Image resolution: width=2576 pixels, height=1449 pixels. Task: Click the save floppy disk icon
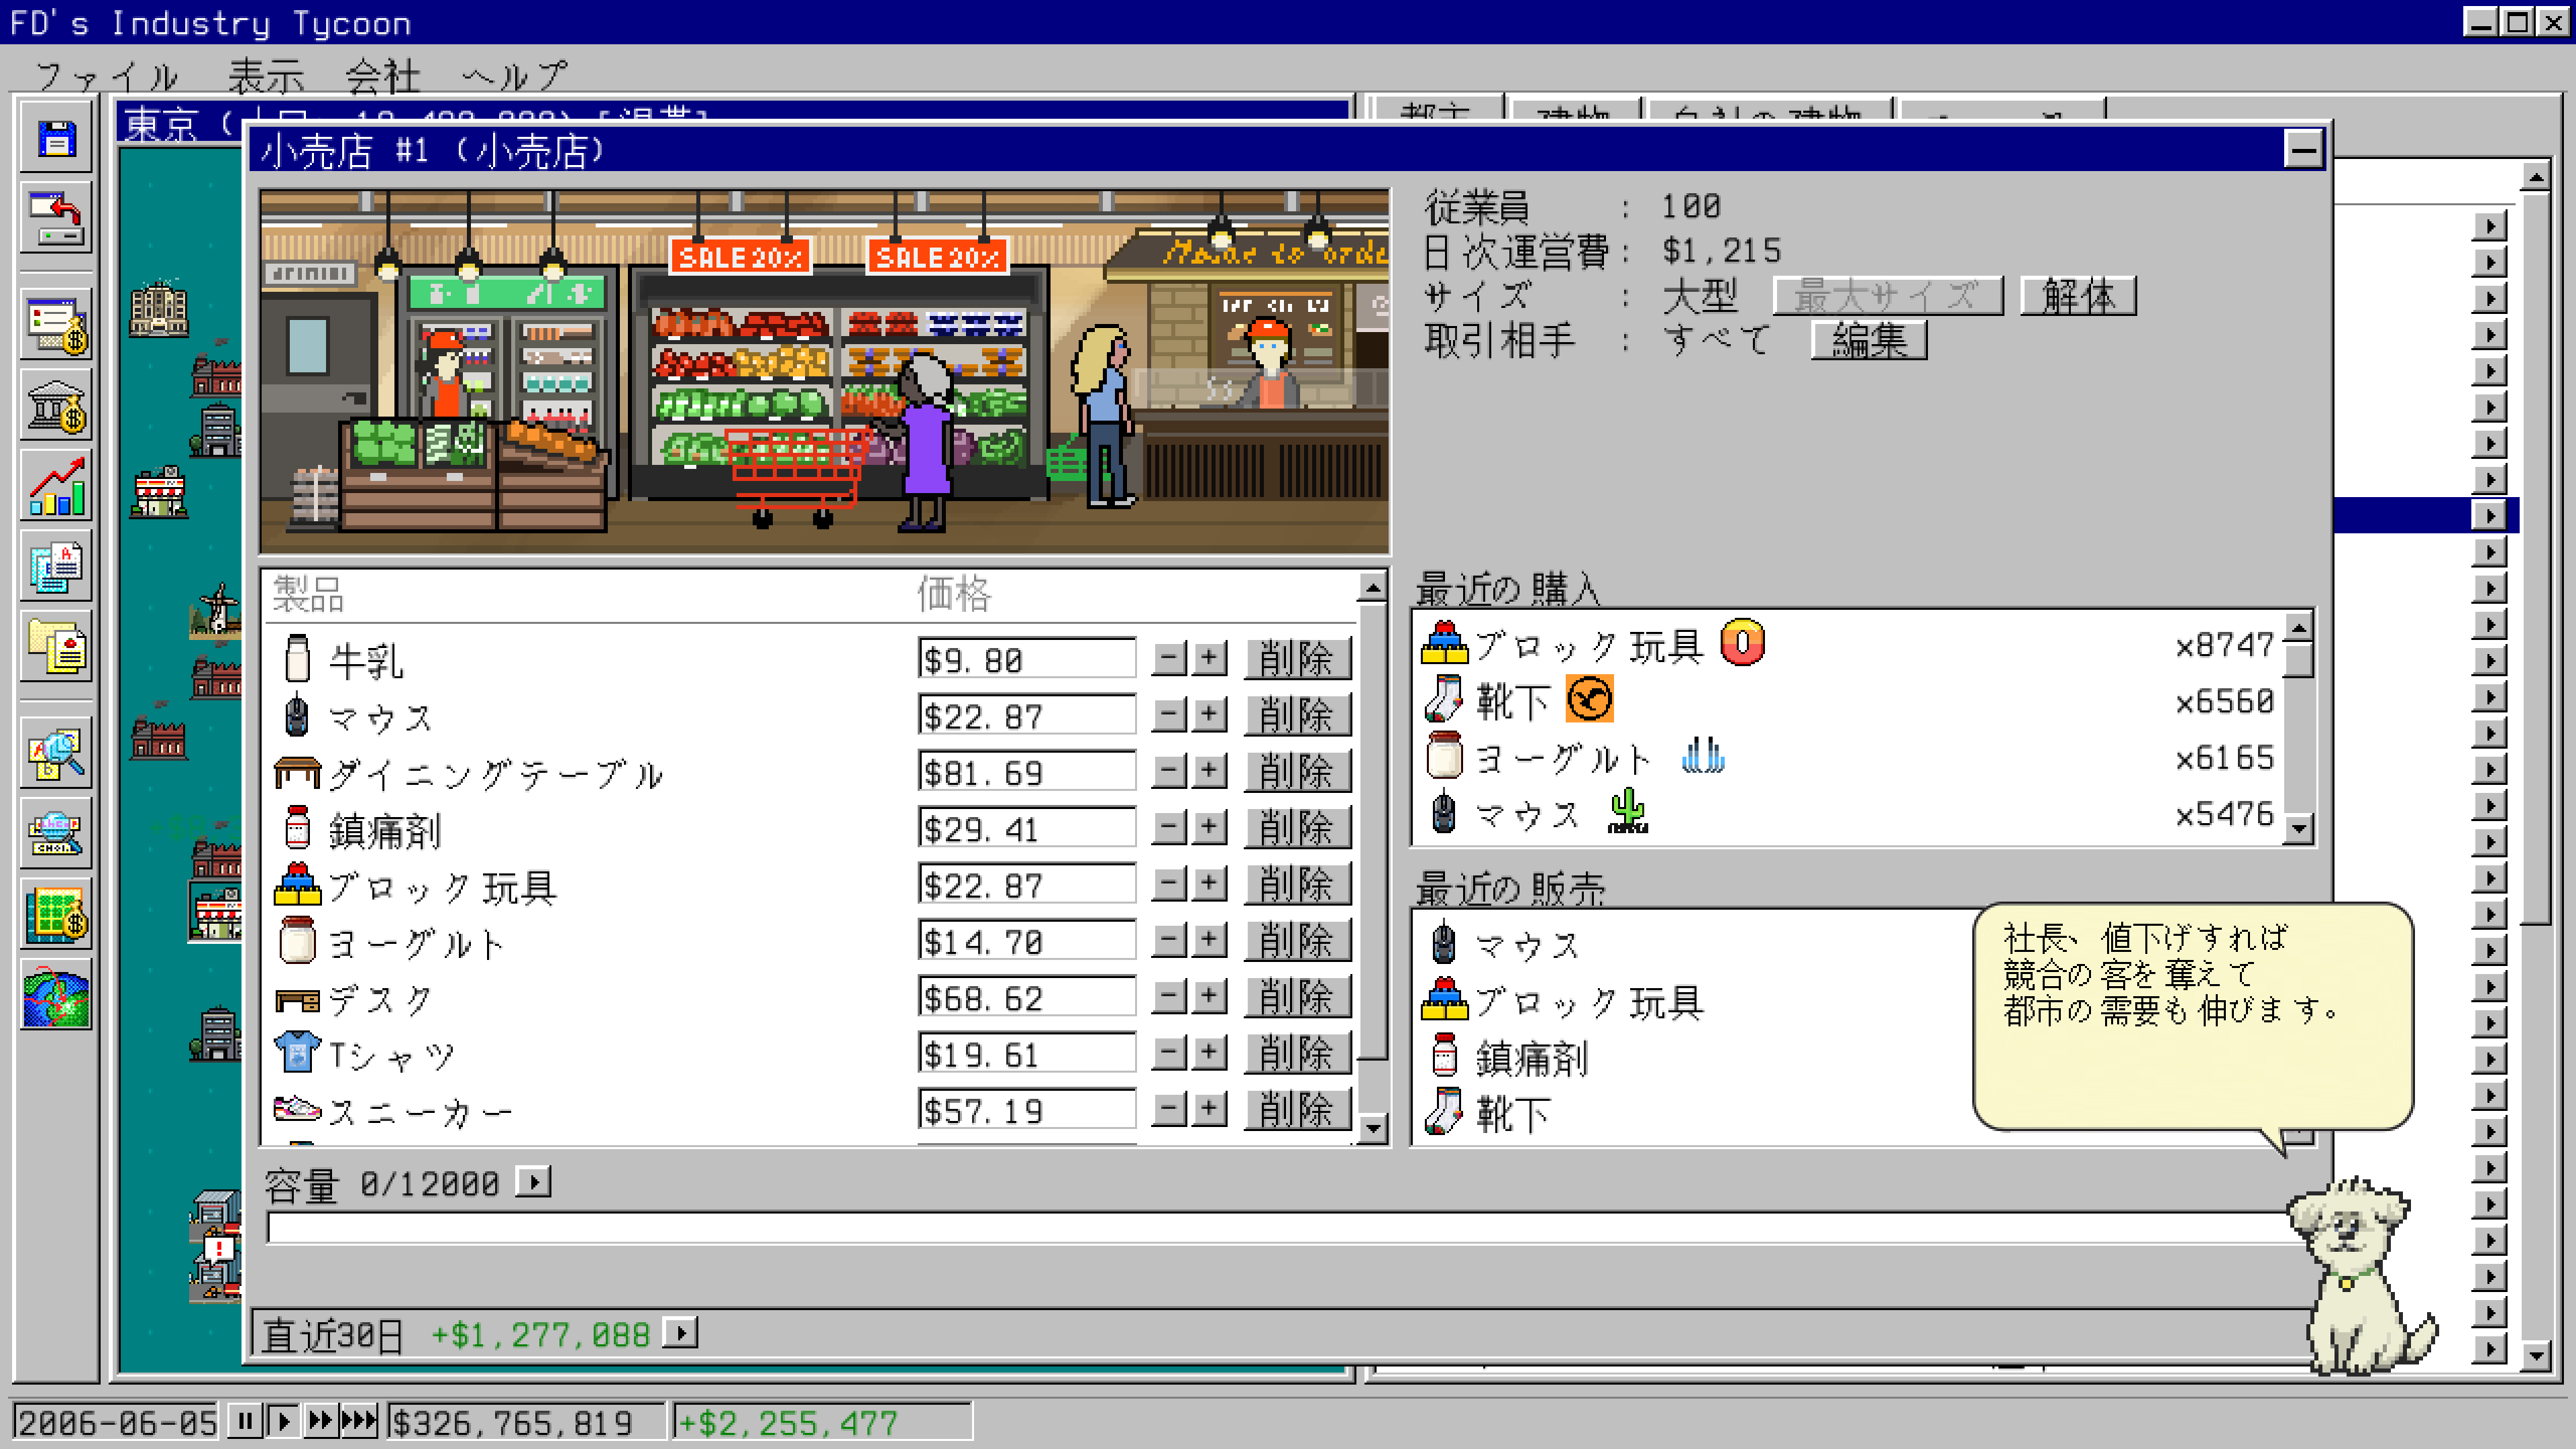(x=56, y=137)
